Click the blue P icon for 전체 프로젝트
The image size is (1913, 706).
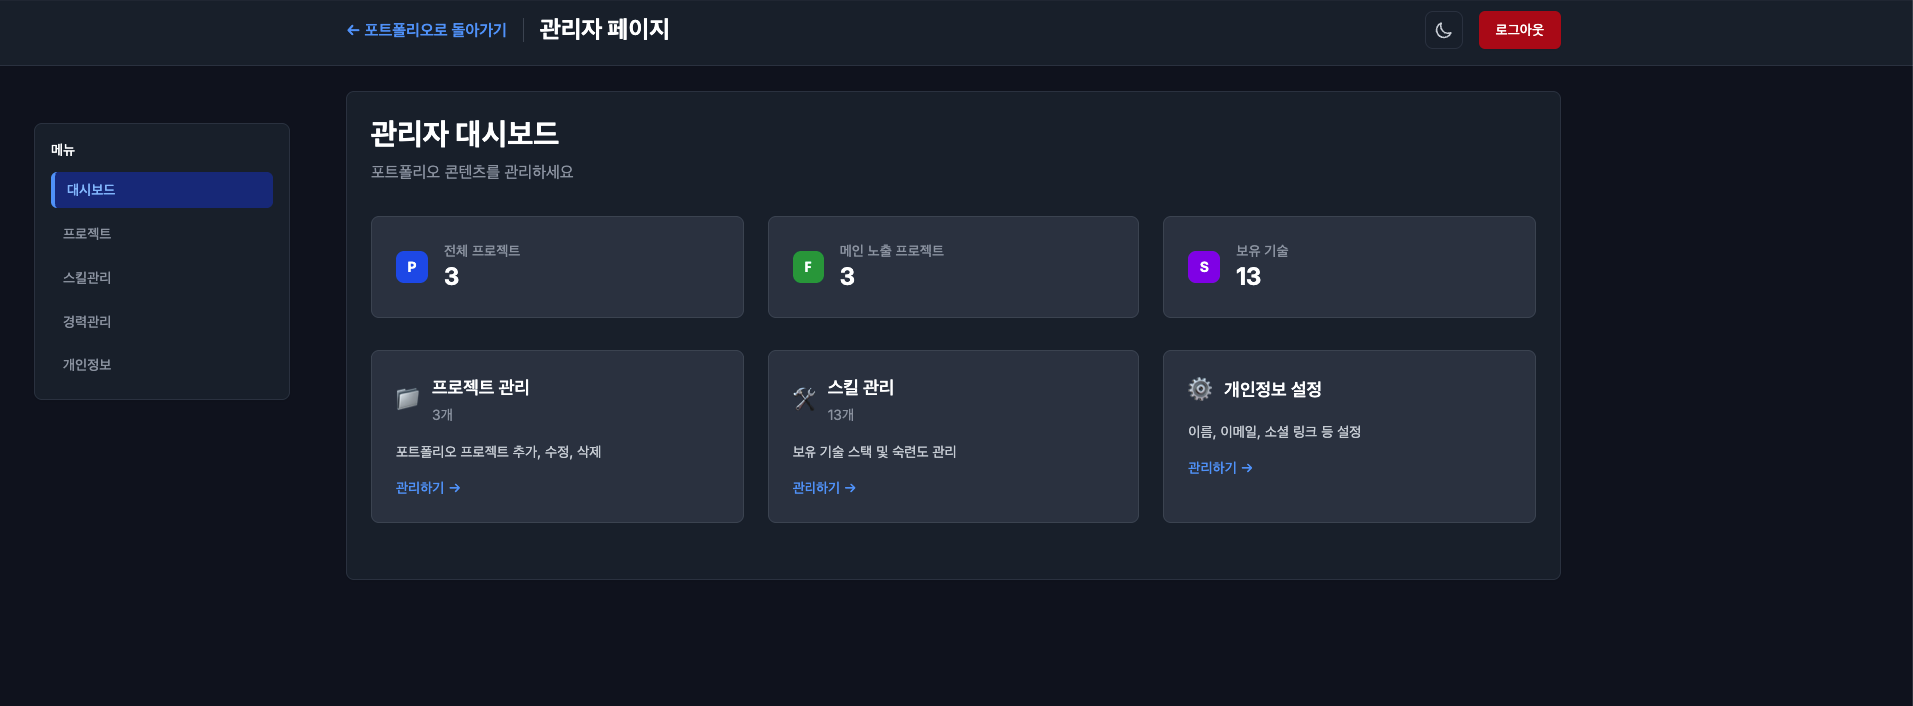tap(412, 267)
